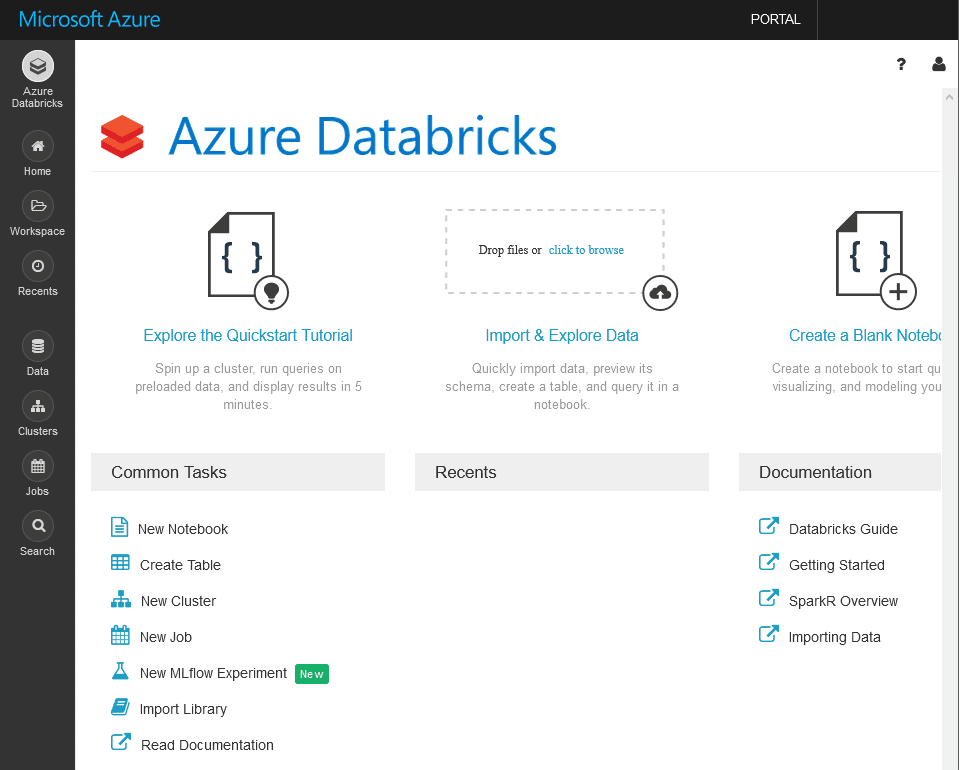
Task: Click the Getting Started external-link icon
Action: (x=769, y=562)
